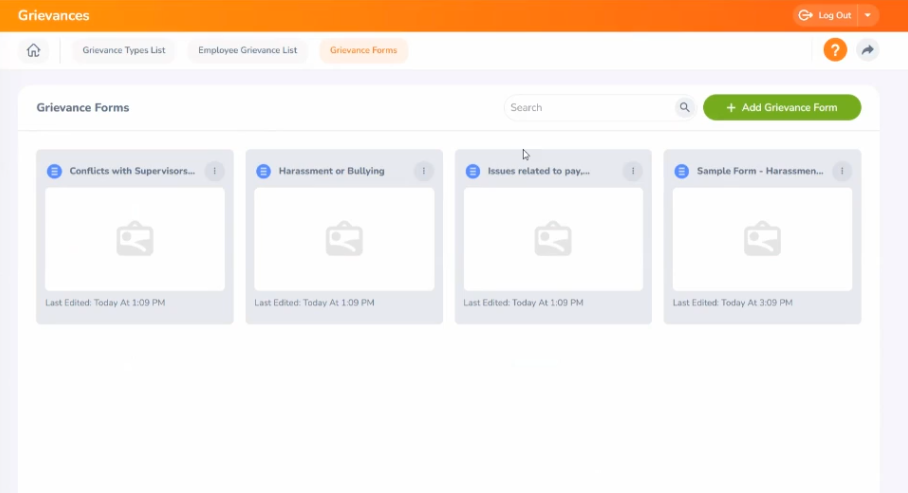Switch to Grievance Types List tab
The image size is (908, 493).
(x=124, y=50)
